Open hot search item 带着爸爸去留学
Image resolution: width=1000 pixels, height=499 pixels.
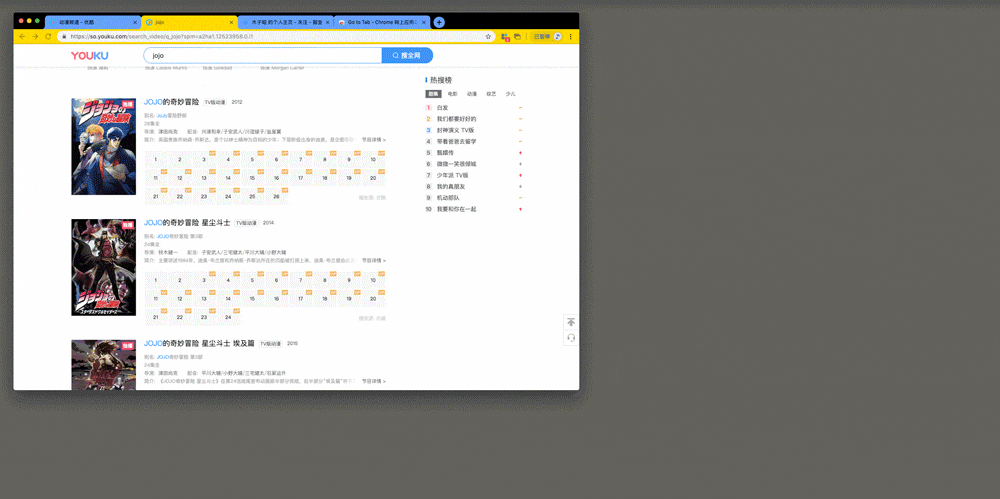(457, 141)
